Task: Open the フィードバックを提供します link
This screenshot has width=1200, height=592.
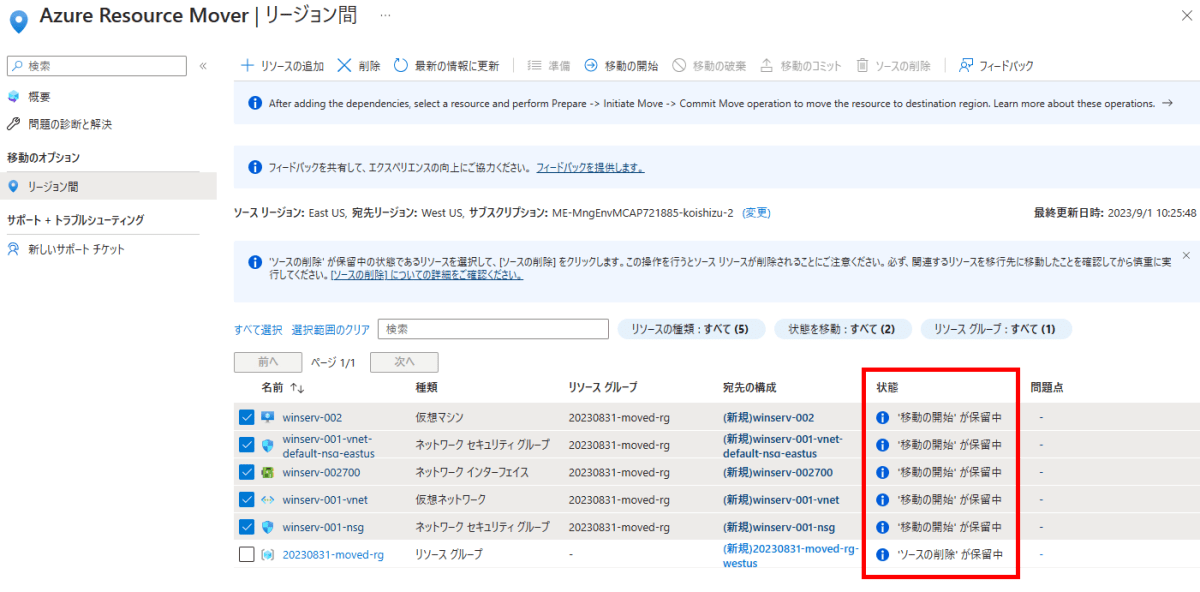Action: coord(590,168)
